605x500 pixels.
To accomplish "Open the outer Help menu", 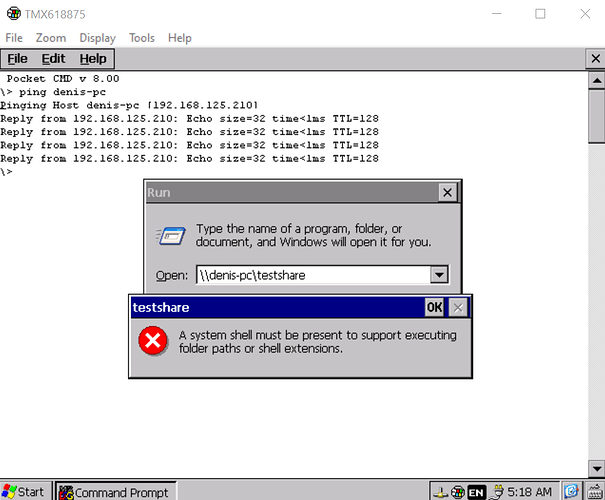I will pyautogui.click(x=179, y=38).
